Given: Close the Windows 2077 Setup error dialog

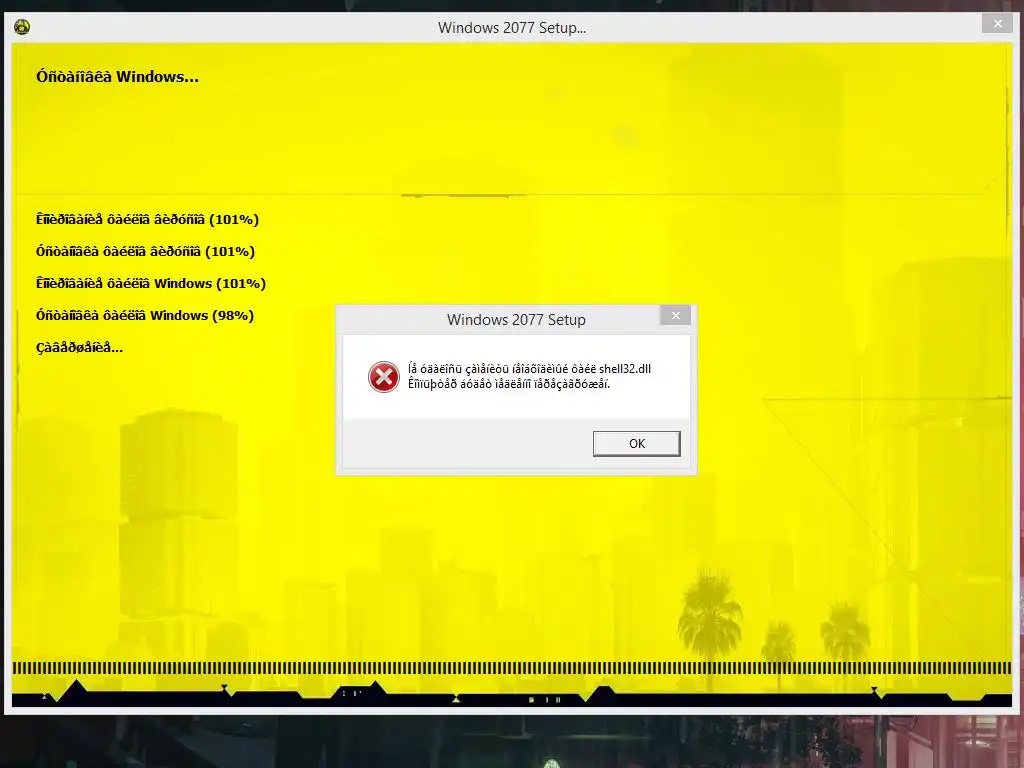Looking at the screenshot, I should (x=675, y=315).
